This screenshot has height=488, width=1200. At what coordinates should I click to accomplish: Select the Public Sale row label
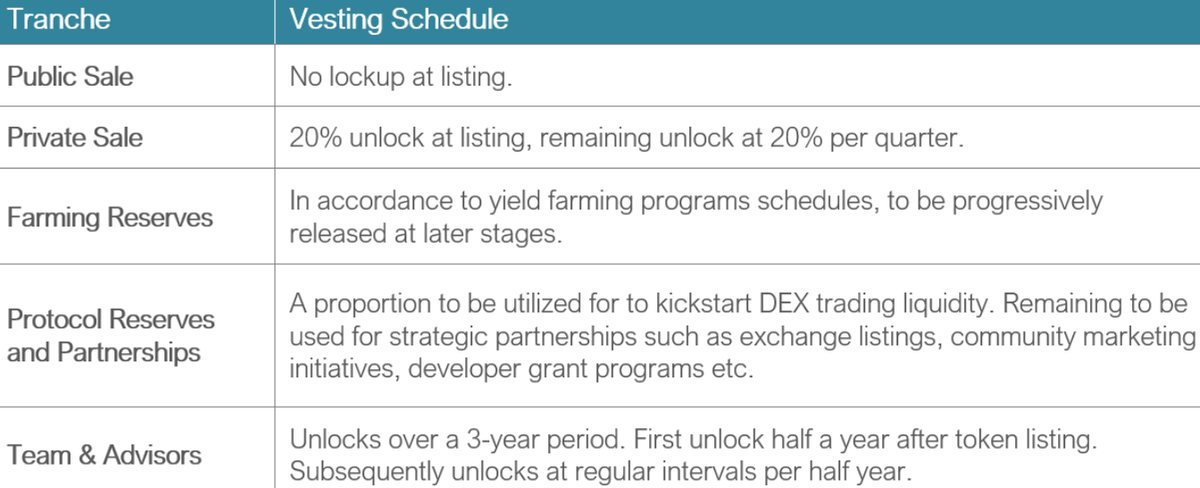point(70,77)
